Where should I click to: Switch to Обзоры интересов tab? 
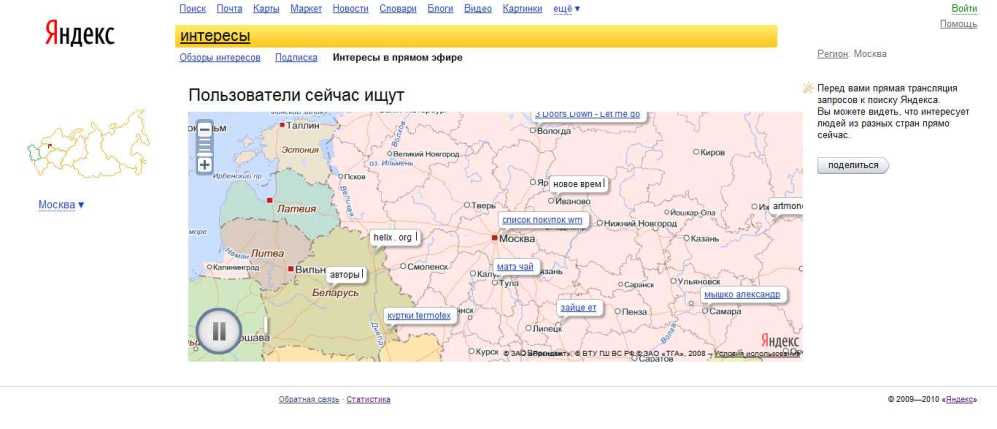click(x=220, y=57)
